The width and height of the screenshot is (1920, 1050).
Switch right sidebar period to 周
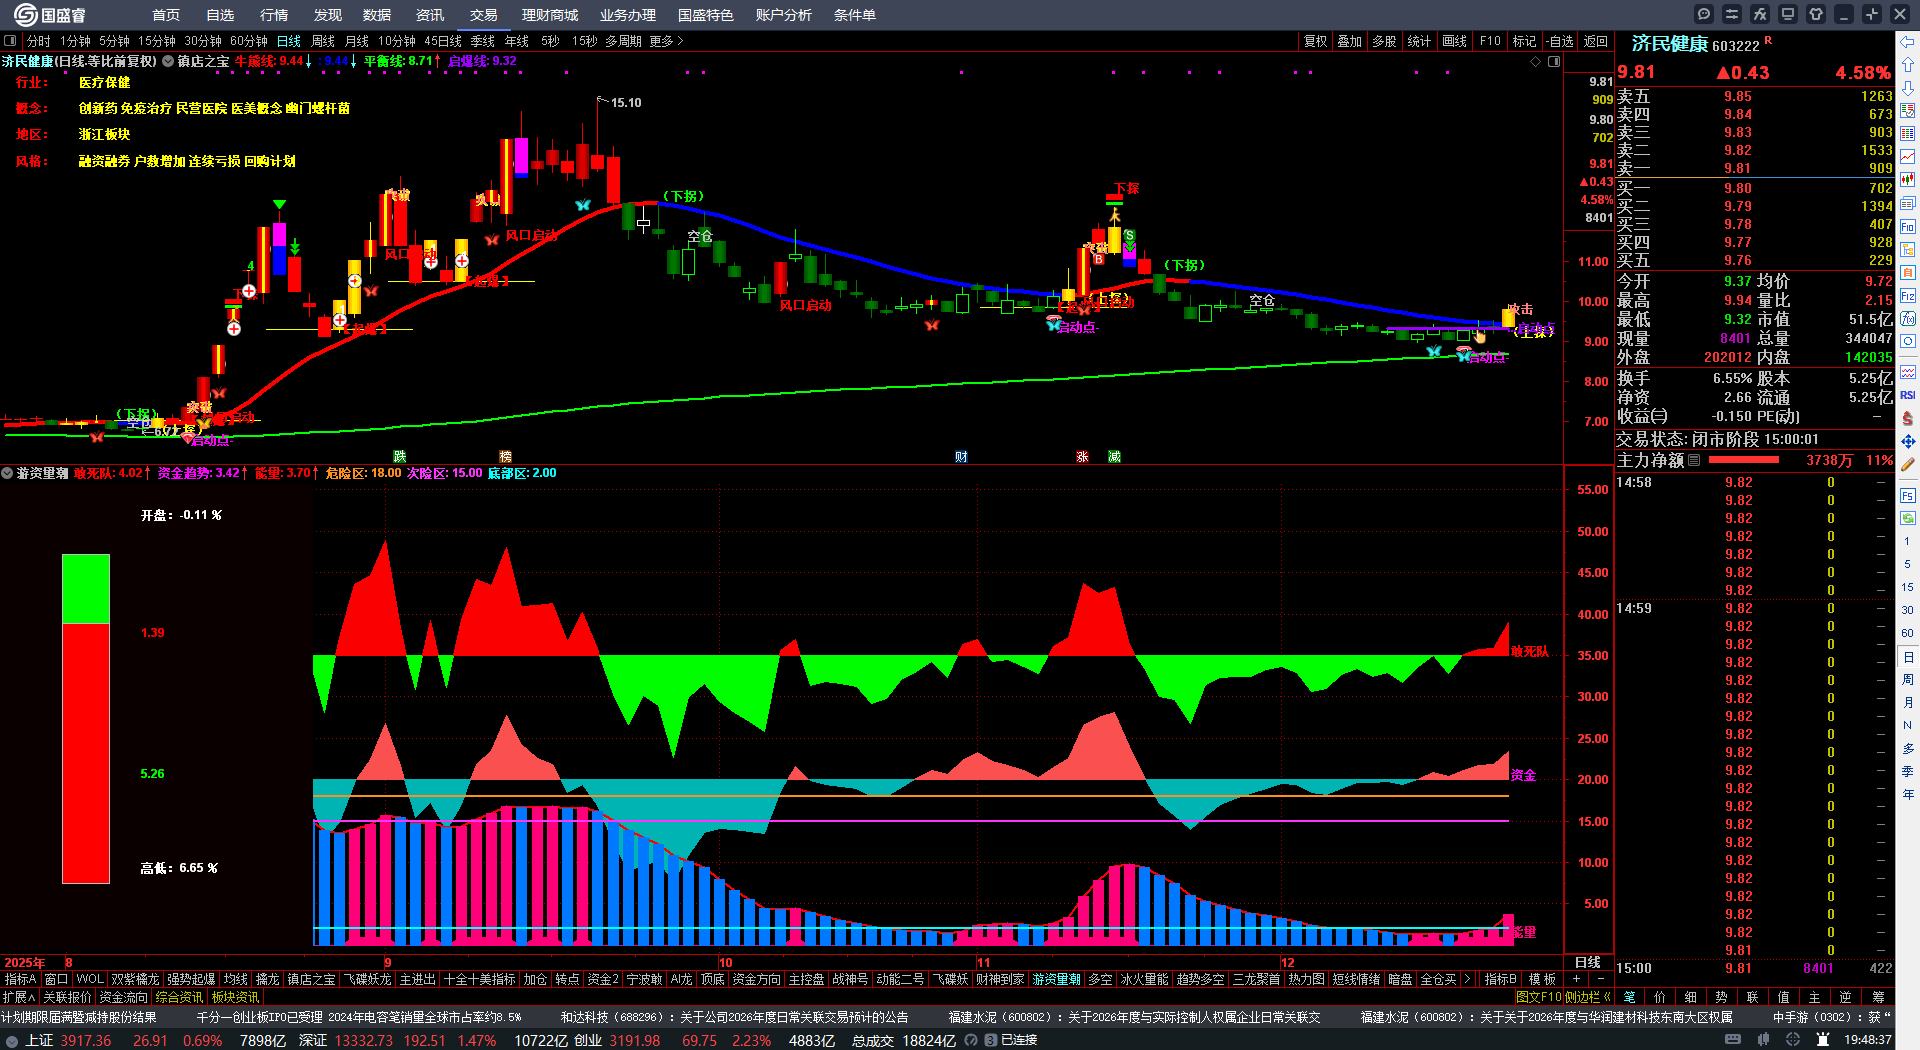click(1908, 679)
